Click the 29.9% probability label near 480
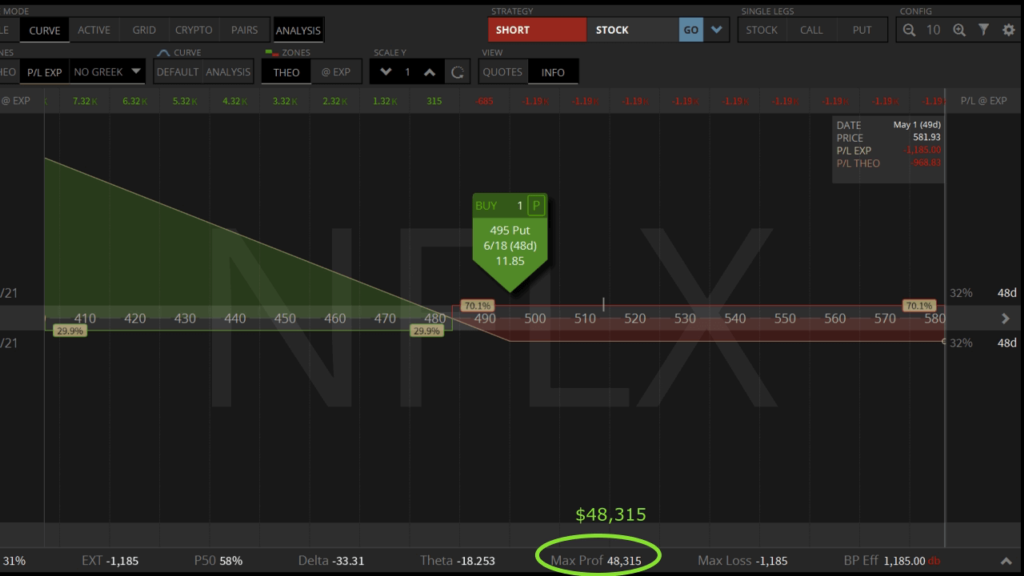The height and width of the screenshot is (576, 1024). coord(426,331)
